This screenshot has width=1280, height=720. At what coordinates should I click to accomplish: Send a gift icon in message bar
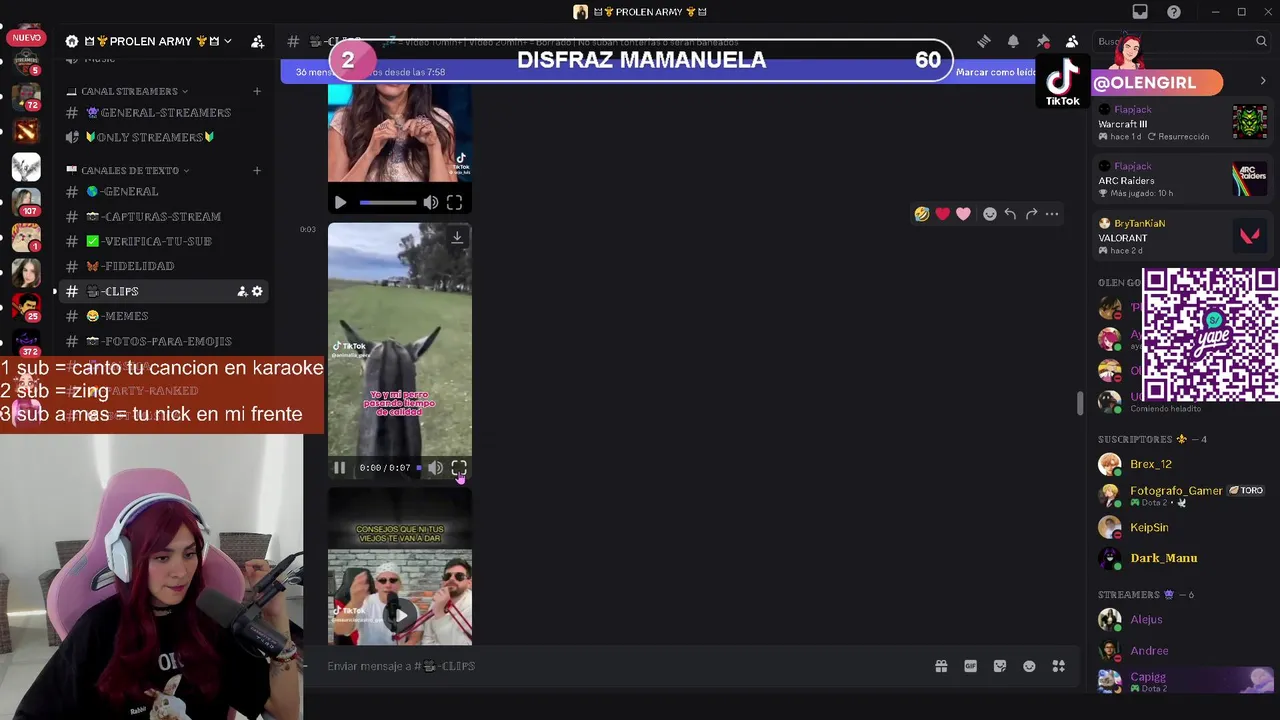[x=941, y=666]
